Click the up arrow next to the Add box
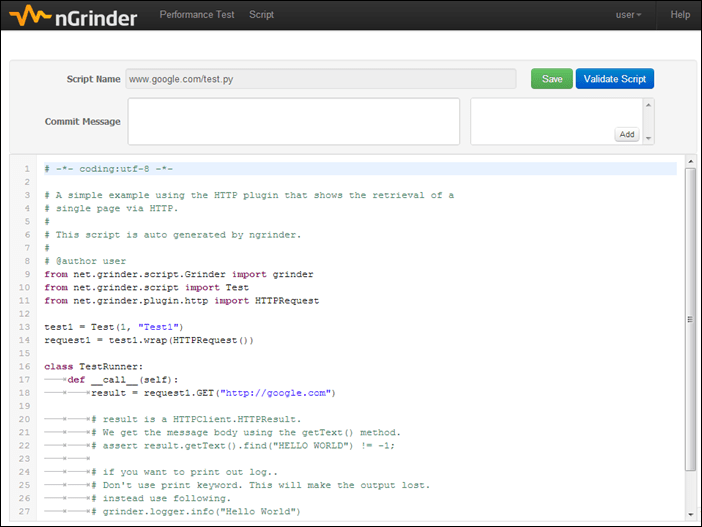Screen dimensions: 702x527 coord(648,105)
